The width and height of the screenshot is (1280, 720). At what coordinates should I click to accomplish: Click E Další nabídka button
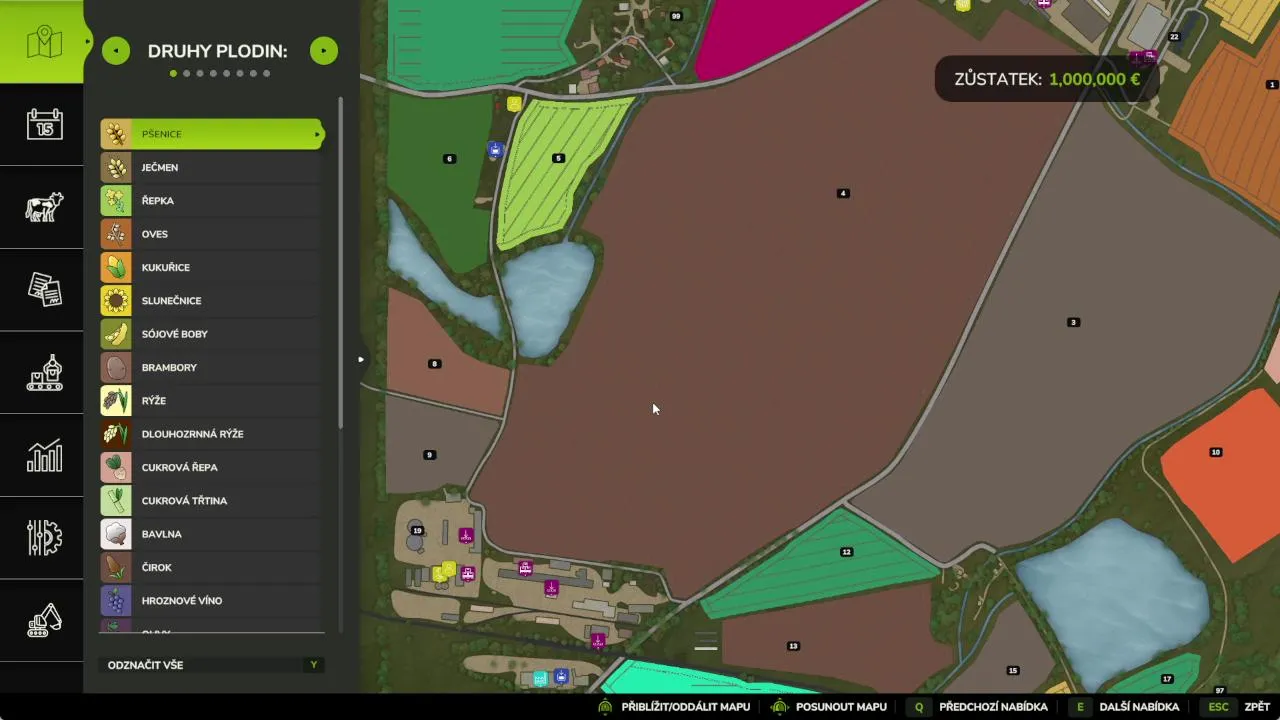coord(1123,707)
